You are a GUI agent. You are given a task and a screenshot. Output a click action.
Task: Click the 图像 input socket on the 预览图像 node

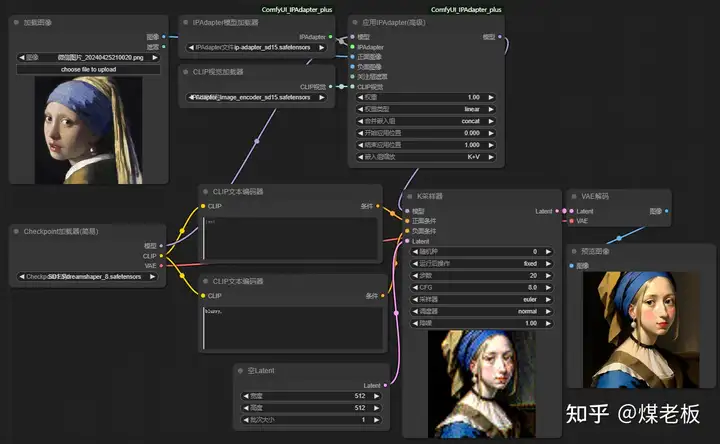point(571,266)
